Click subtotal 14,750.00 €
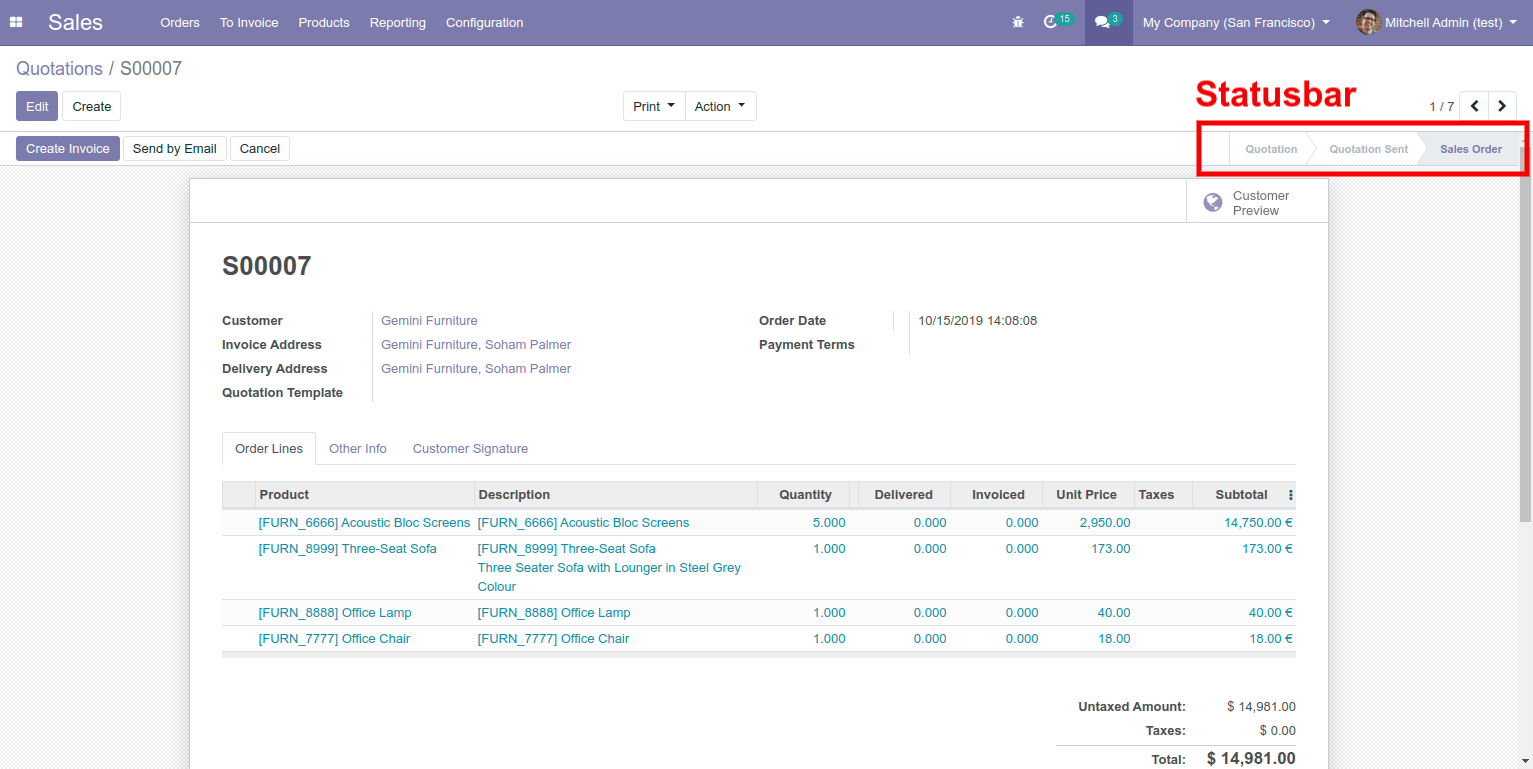This screenshot has height=769, width=1533. tap(1258, 523)
